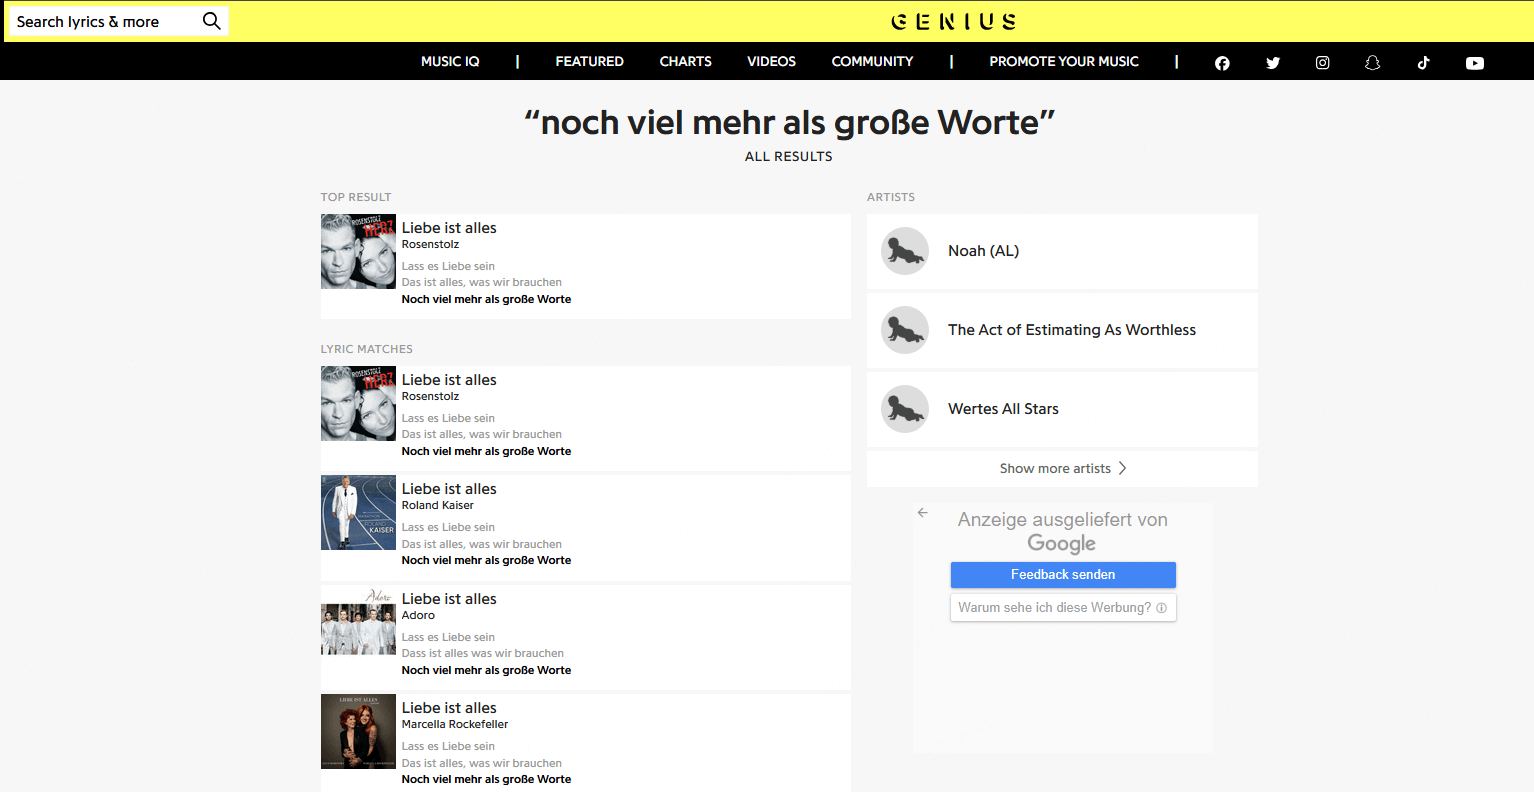Open the Music IQ menu item
Image resolution: width=1534 pixels, height=792 pixels.
click(450, 61)
